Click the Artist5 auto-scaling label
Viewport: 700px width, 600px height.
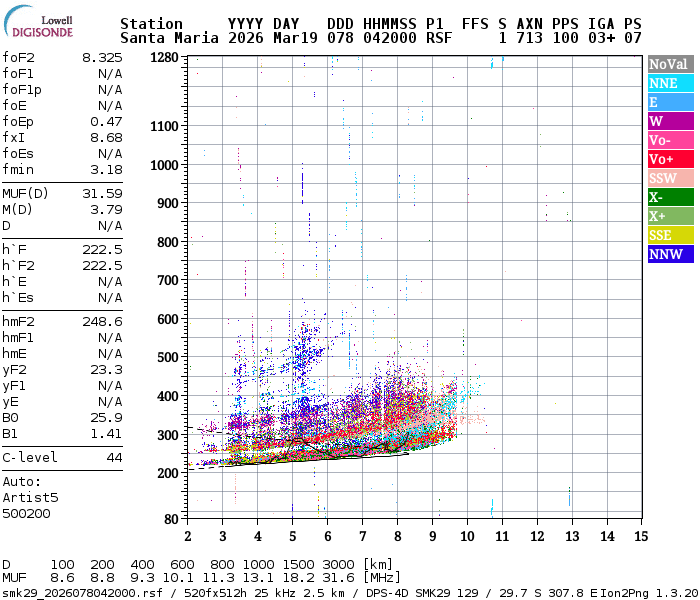click(30, 498)
